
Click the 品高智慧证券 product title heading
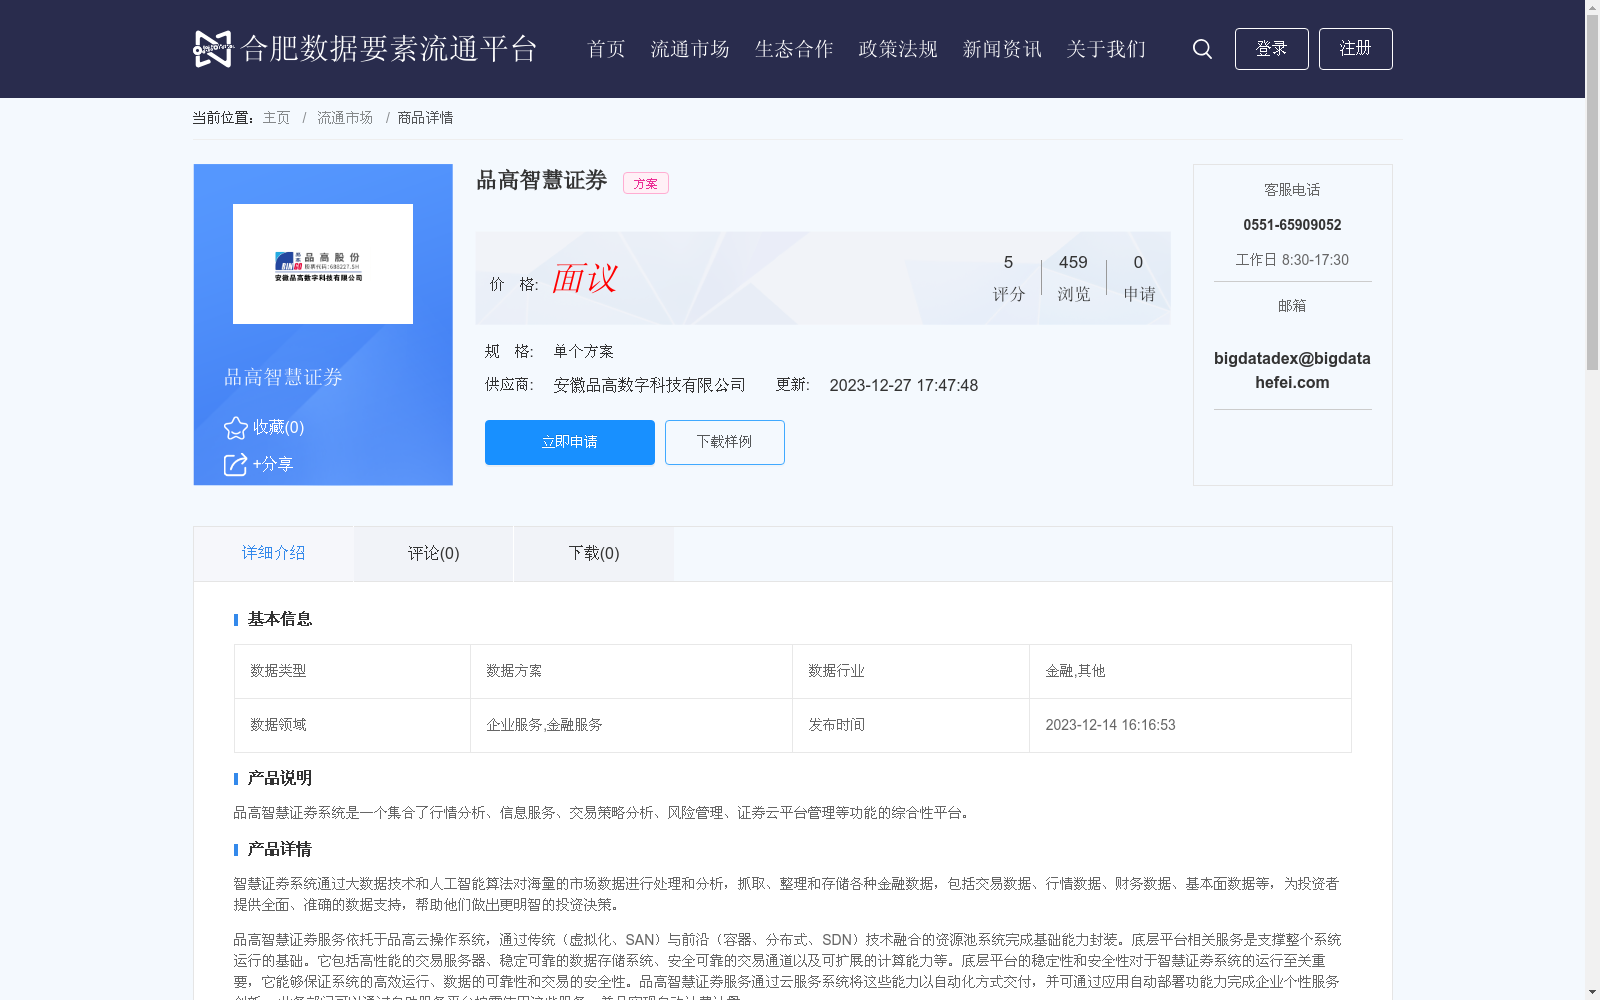(x=542, y=180)
